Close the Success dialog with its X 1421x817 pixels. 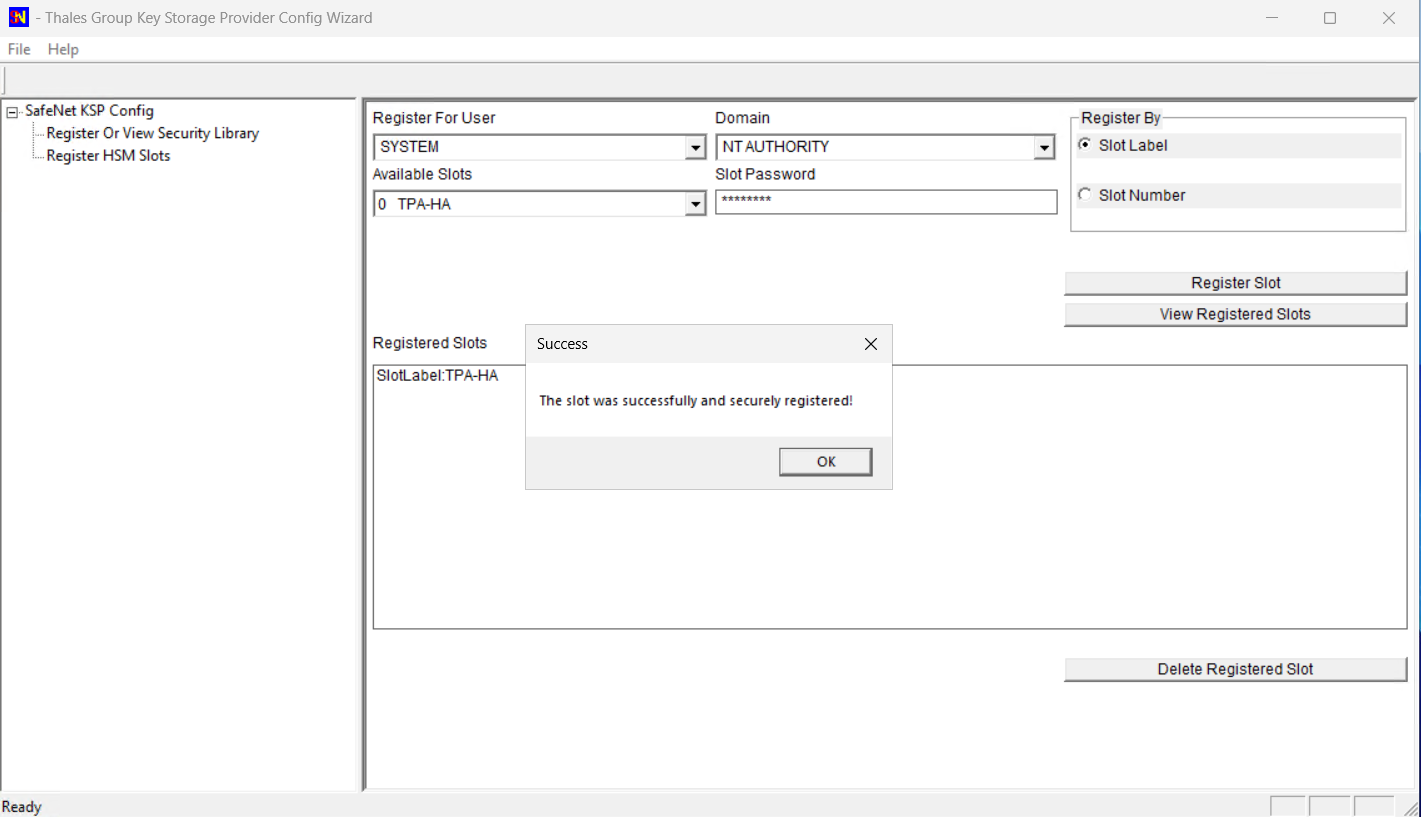[870, 344]
